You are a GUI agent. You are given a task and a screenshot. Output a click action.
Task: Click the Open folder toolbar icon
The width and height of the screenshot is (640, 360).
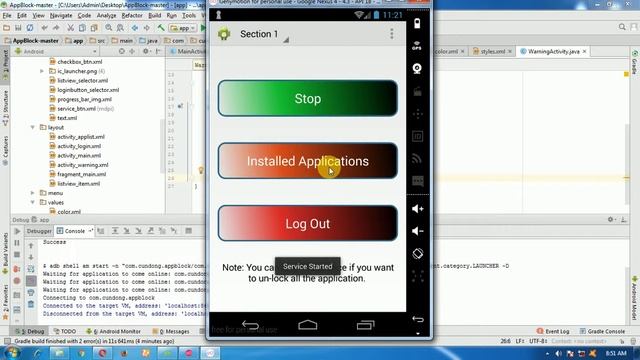coord(7,28)
